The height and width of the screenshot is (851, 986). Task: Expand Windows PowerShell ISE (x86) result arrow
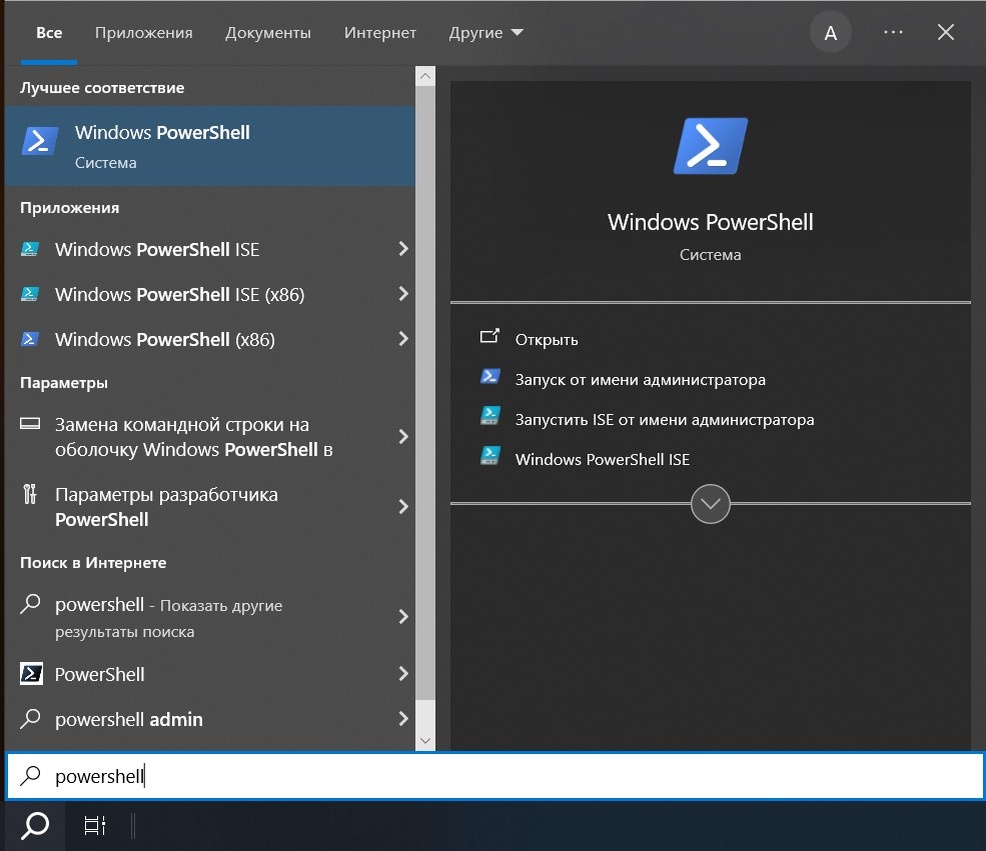click(x=403, y=294)
